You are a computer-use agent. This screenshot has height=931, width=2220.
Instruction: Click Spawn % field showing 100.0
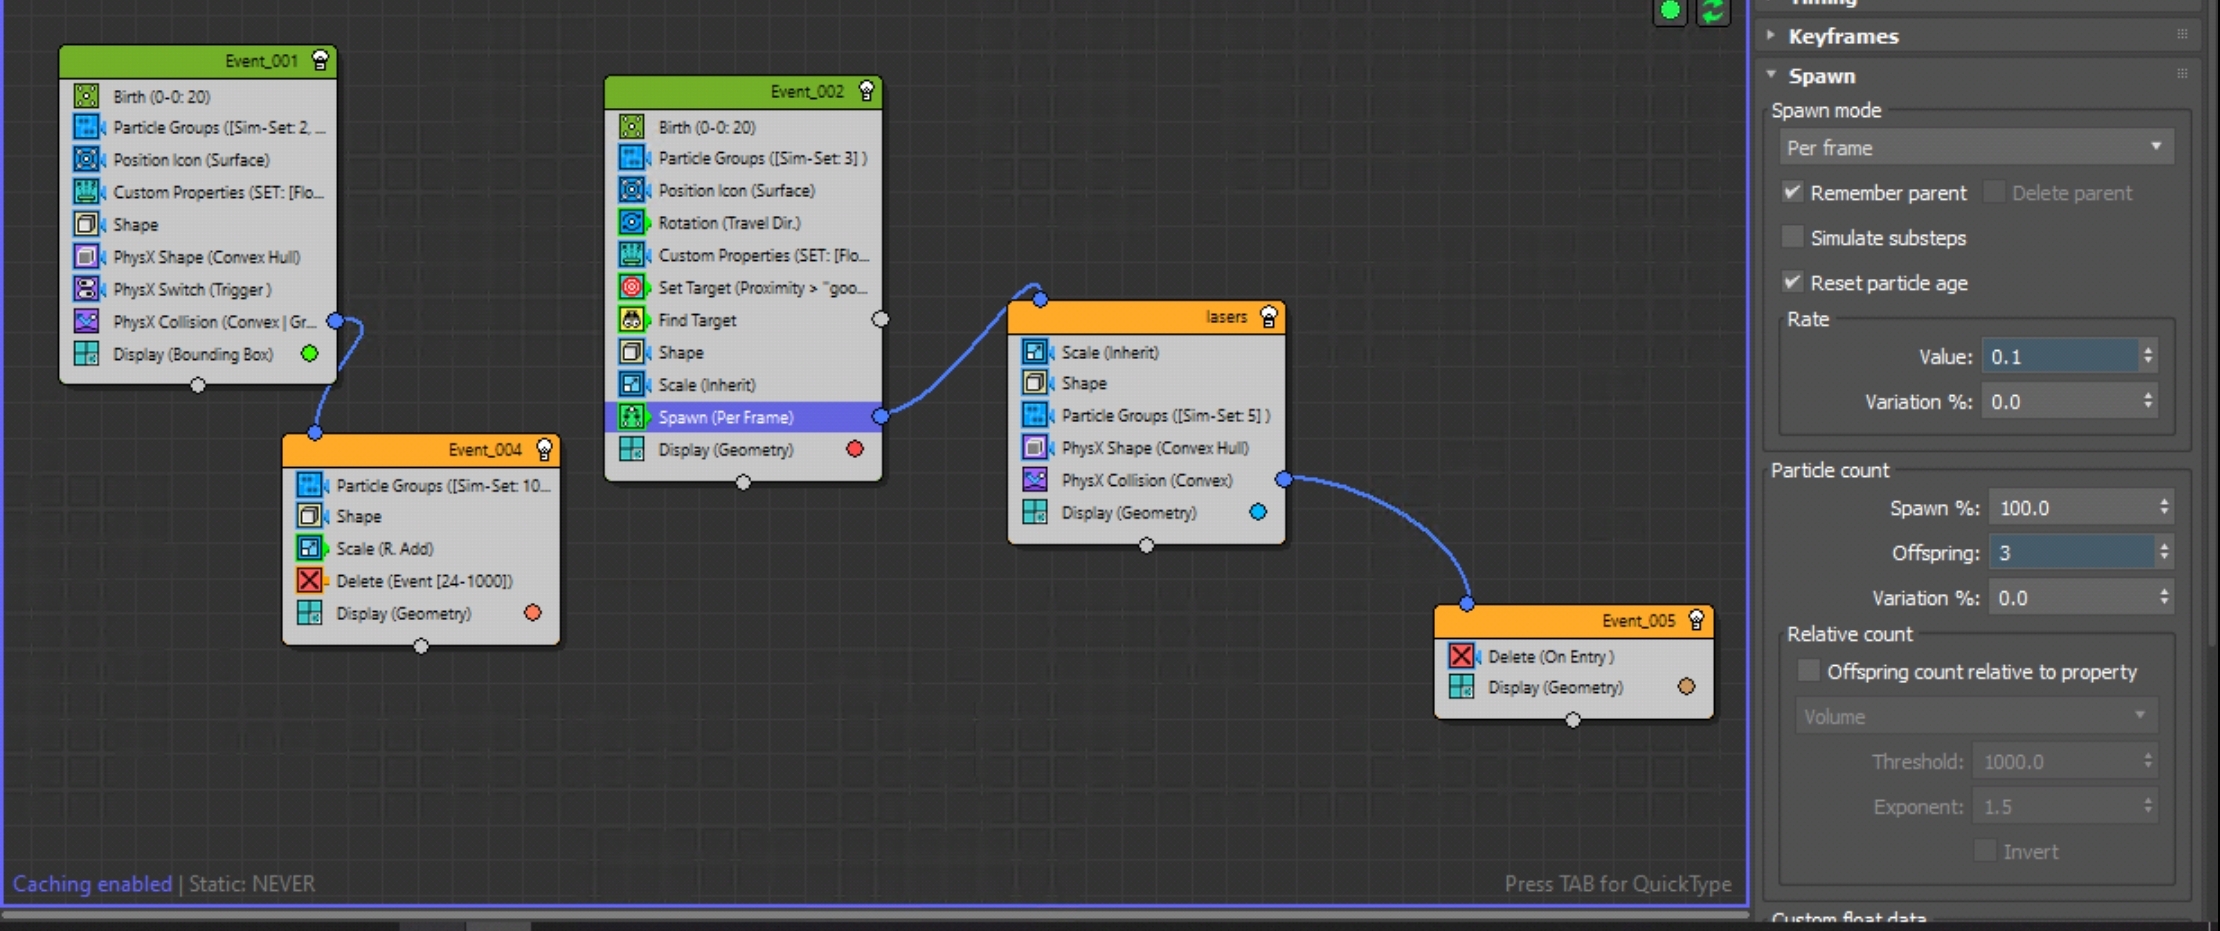click(2072, 507)
